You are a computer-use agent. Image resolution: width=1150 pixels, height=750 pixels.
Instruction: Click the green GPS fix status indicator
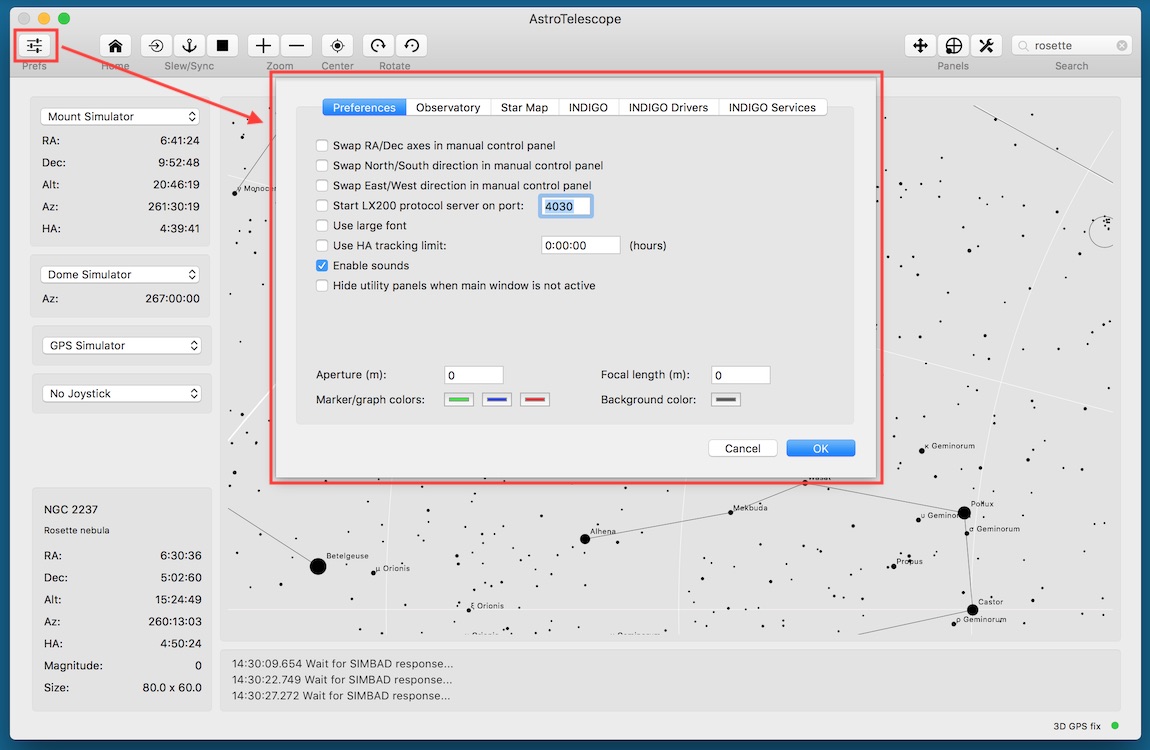(1115, 726)
